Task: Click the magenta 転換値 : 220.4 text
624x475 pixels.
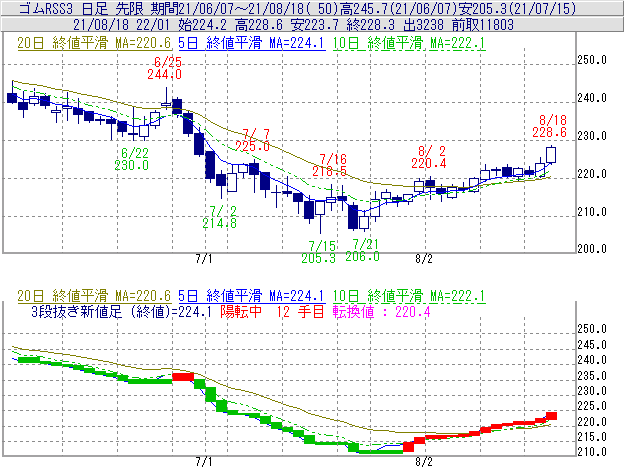Action: coord(382,311)
